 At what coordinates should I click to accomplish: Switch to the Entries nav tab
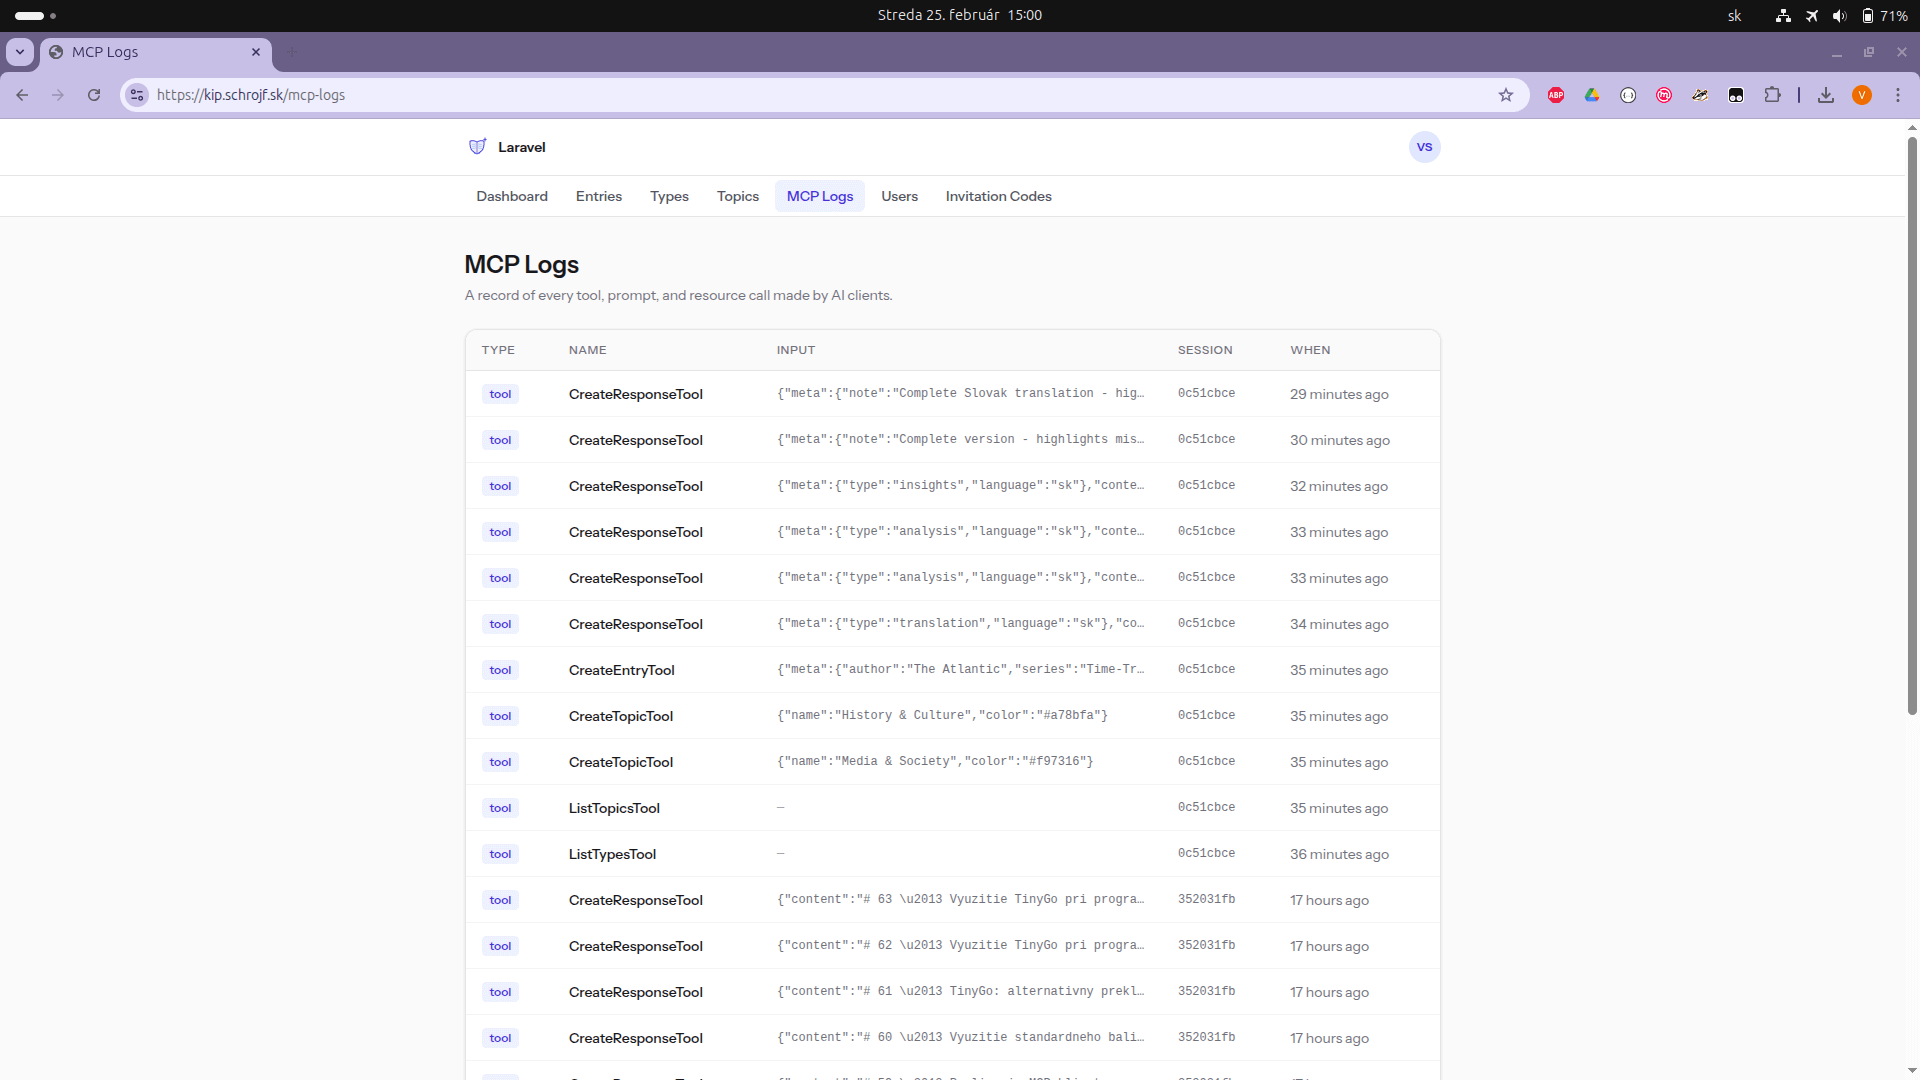[599, 196]
